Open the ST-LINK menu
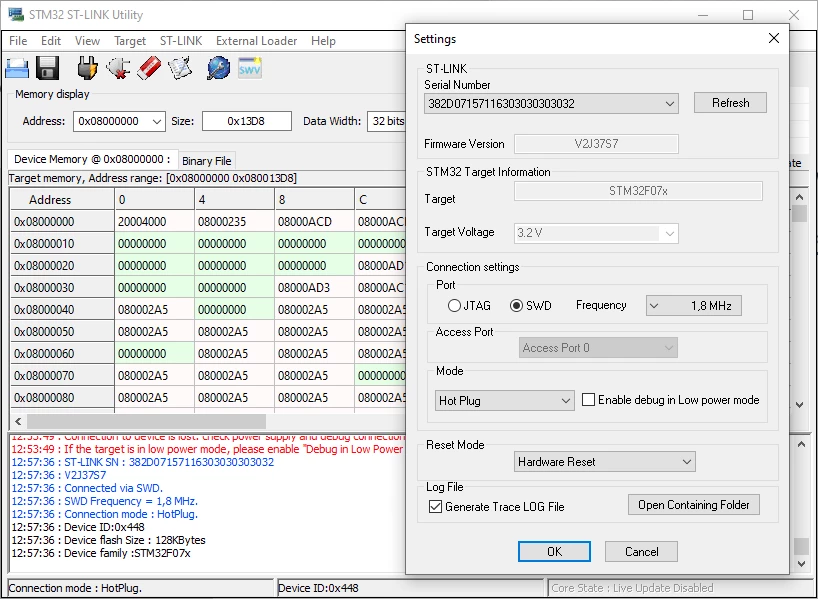 coord(181,41)
